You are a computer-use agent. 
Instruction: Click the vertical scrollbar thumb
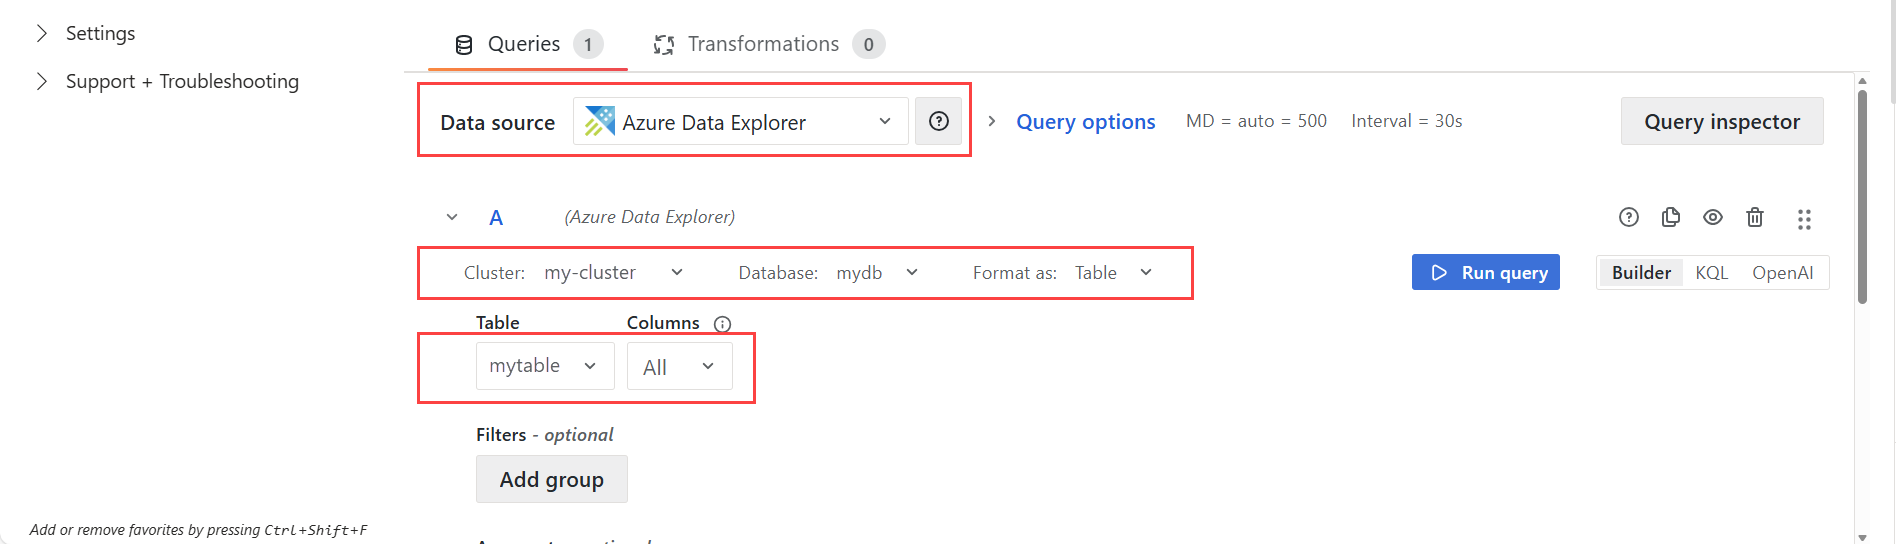click(x=1862, y=197)
